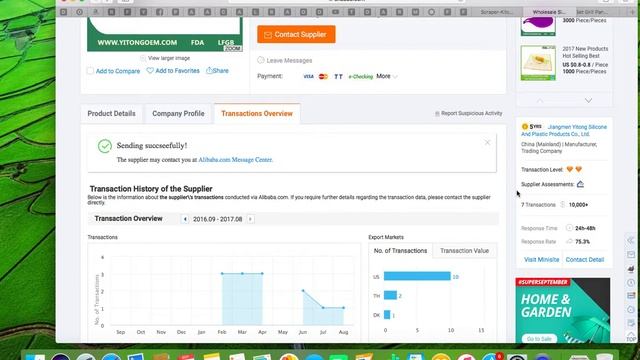The height and width of the screenshot is (360, 640).
Task: Show previous products with up chevron
Action: coord(540,100)
